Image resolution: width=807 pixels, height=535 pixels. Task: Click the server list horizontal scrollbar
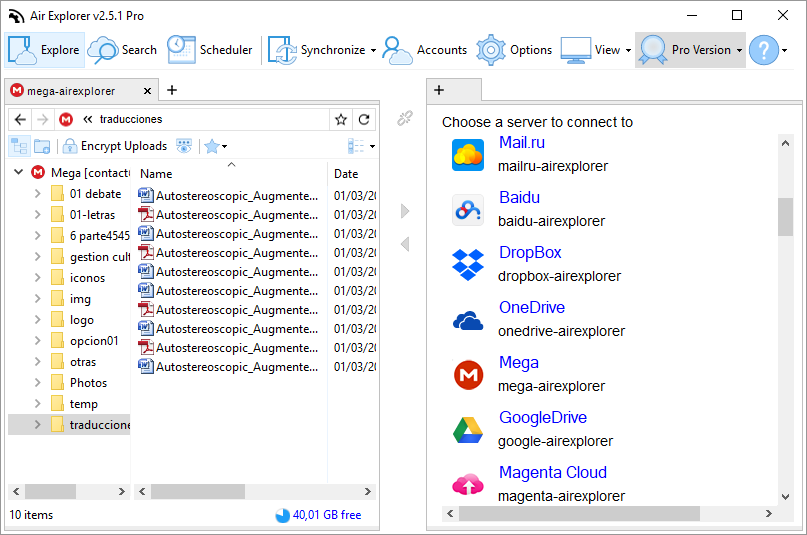coord(579,513)
